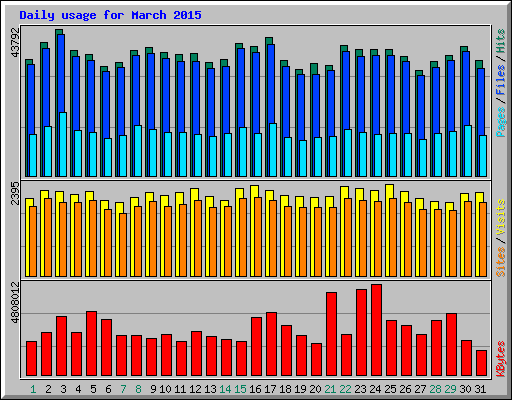Click day 30 on the date axis
Screen dimensions: 512x400
465,389
